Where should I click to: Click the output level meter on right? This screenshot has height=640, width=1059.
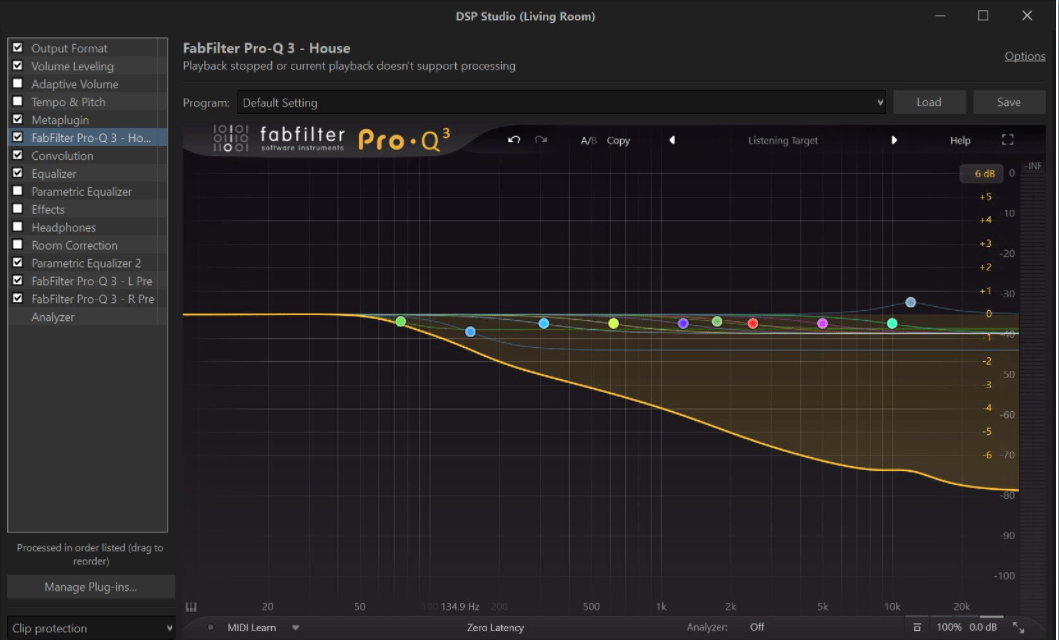coord(1033,385)
